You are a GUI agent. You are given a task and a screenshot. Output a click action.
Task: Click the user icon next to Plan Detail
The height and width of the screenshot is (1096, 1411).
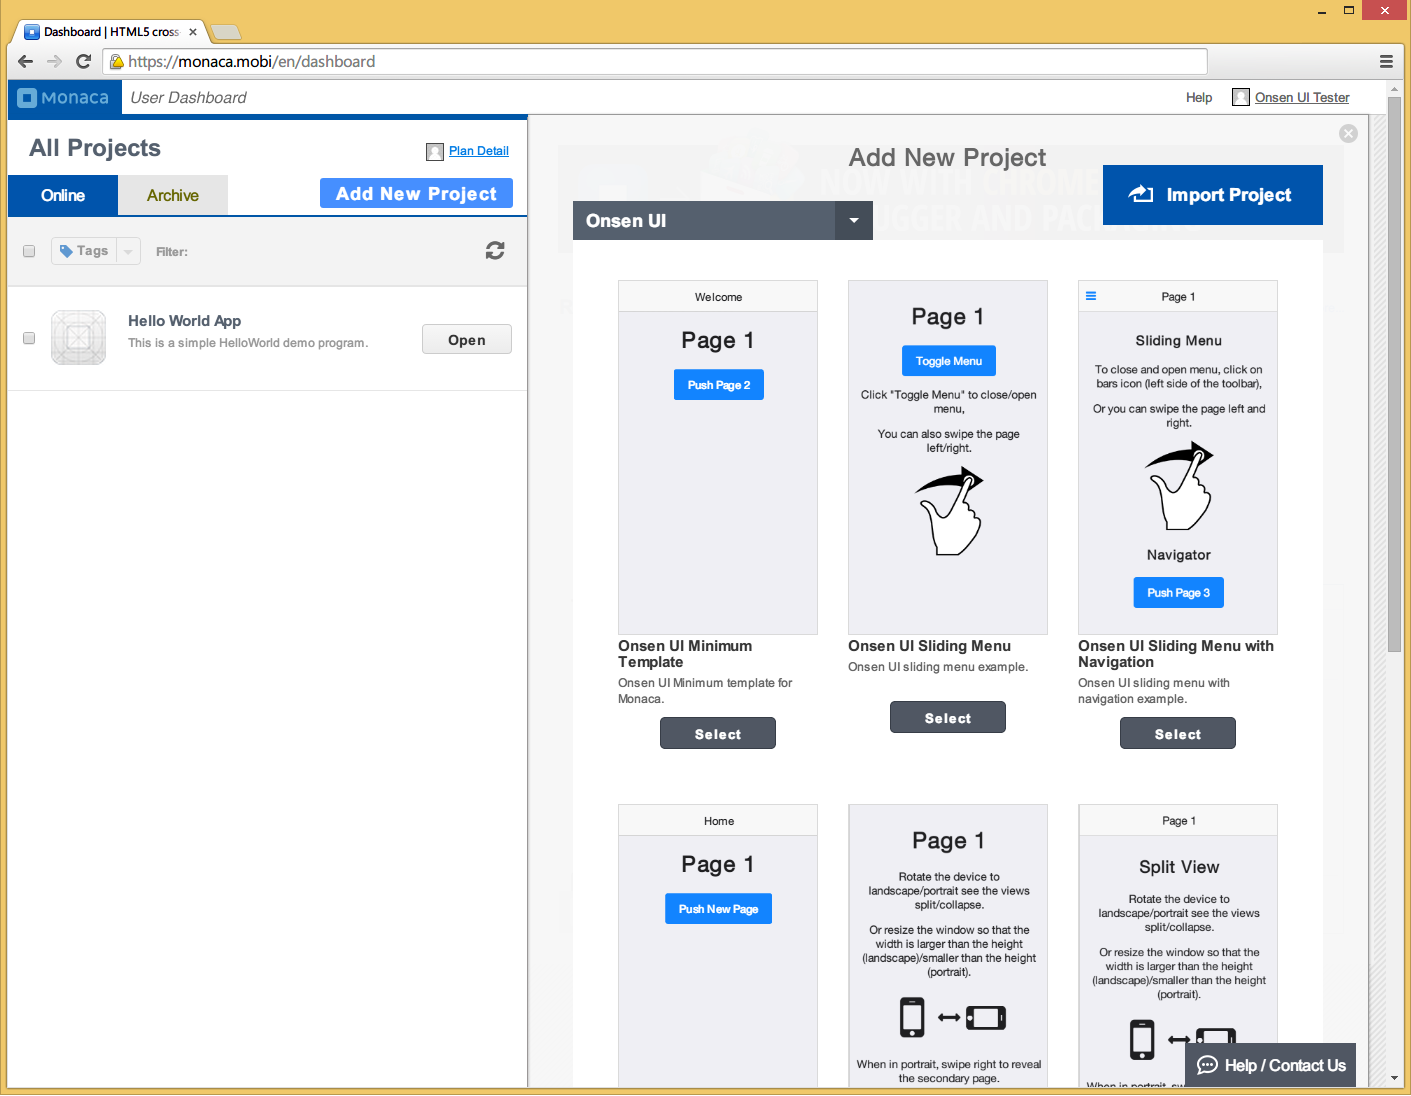click(x=434, y=151)
